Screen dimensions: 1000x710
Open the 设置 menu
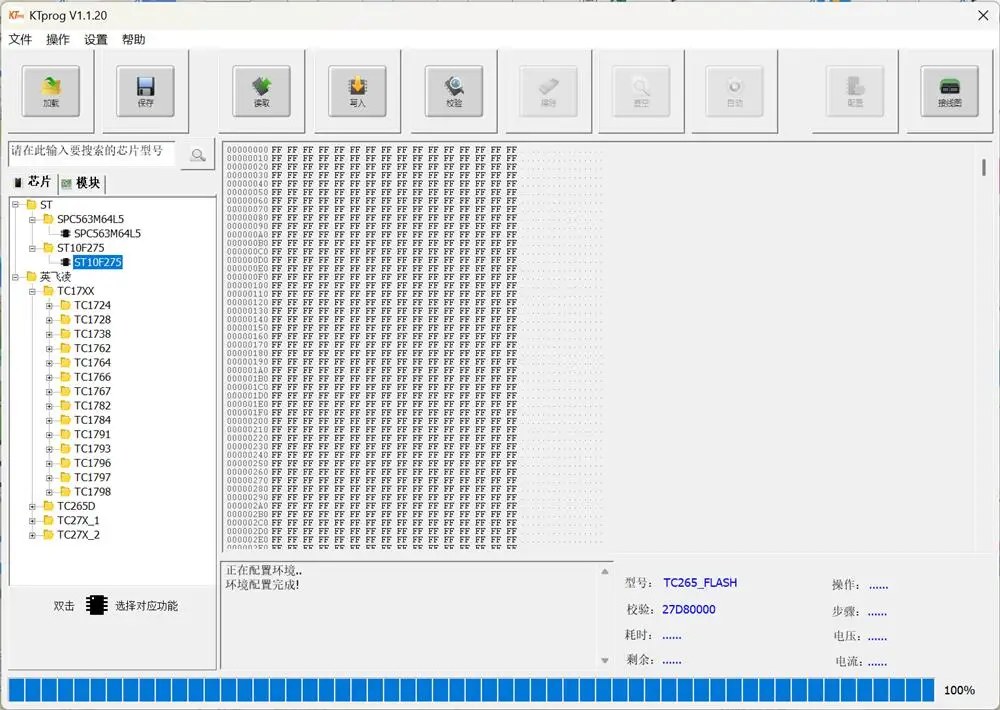pyautogui.click(x=96, y=40)
